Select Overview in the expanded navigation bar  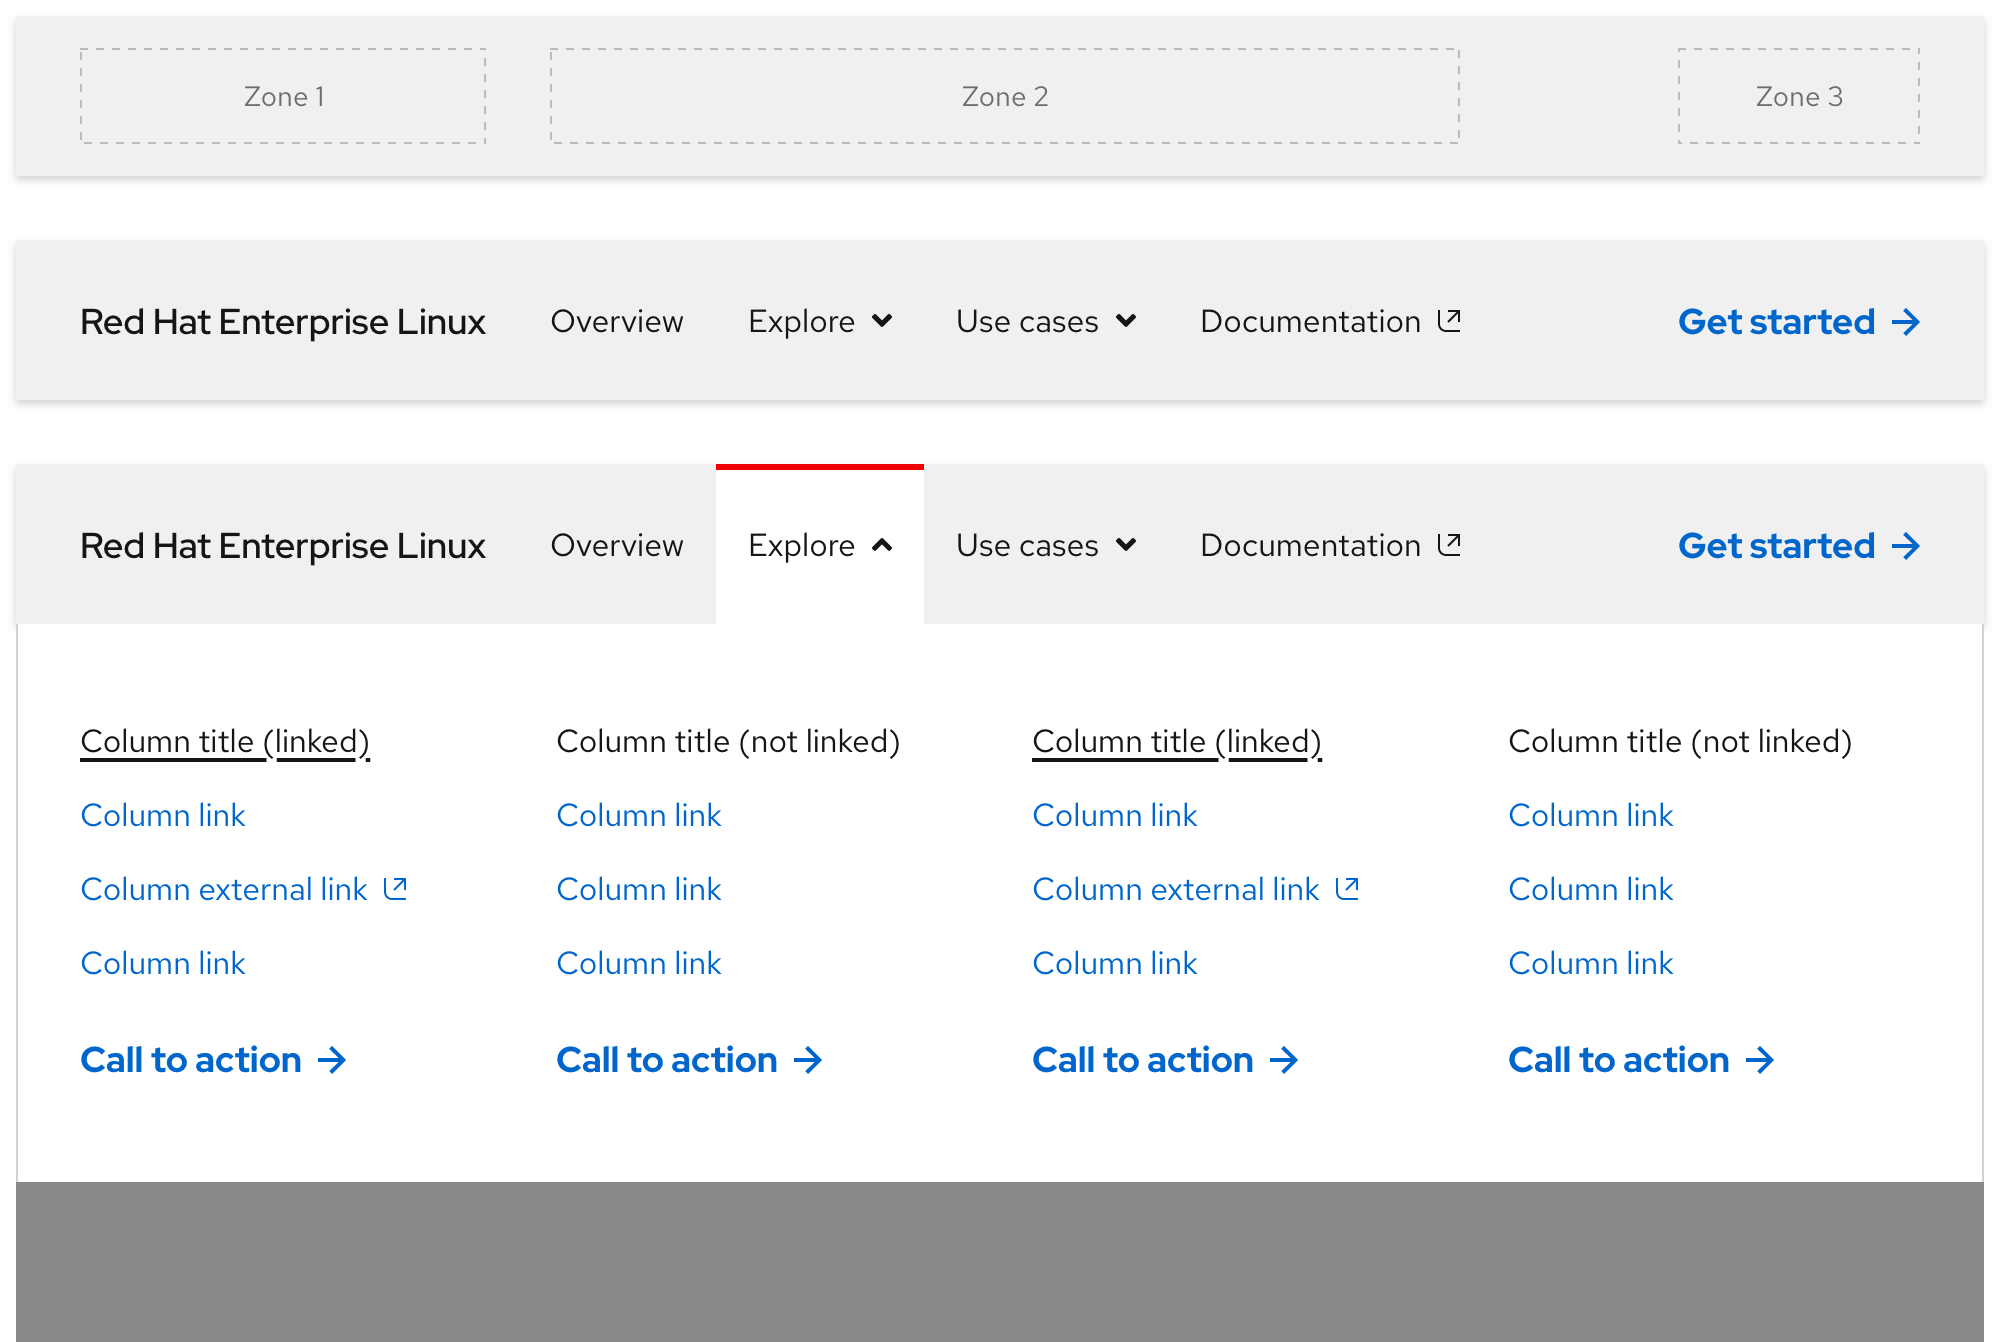[x=617, y=546]
